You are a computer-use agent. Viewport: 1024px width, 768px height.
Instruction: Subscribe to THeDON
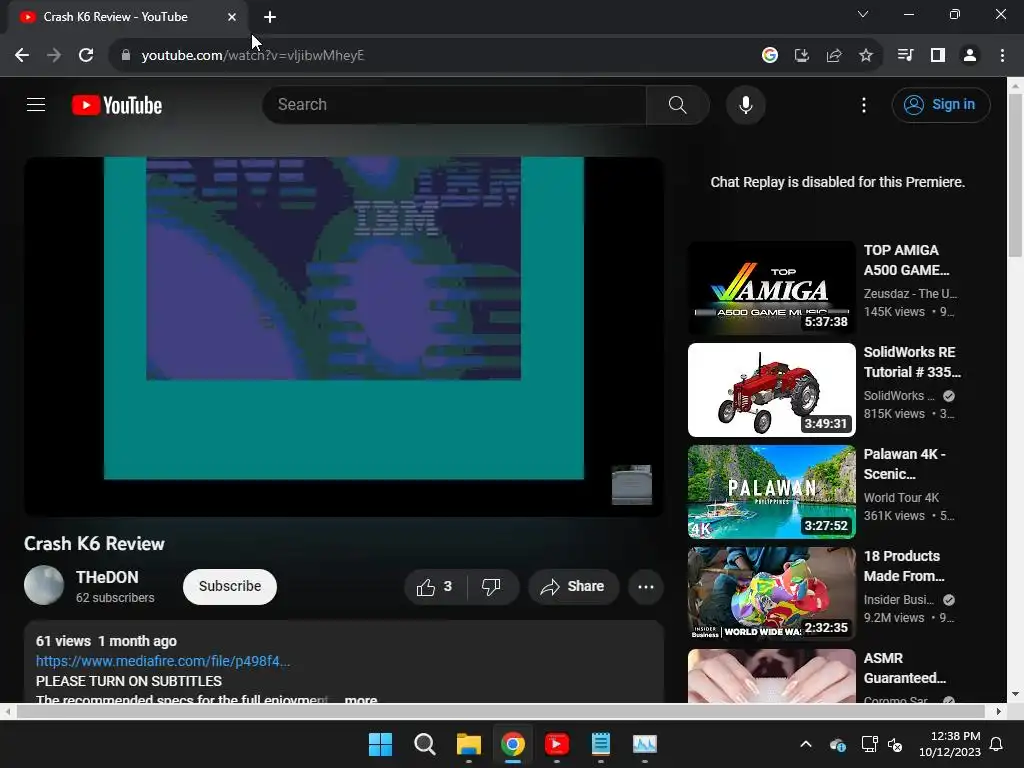pyautogui.click(x=230, y=586)
